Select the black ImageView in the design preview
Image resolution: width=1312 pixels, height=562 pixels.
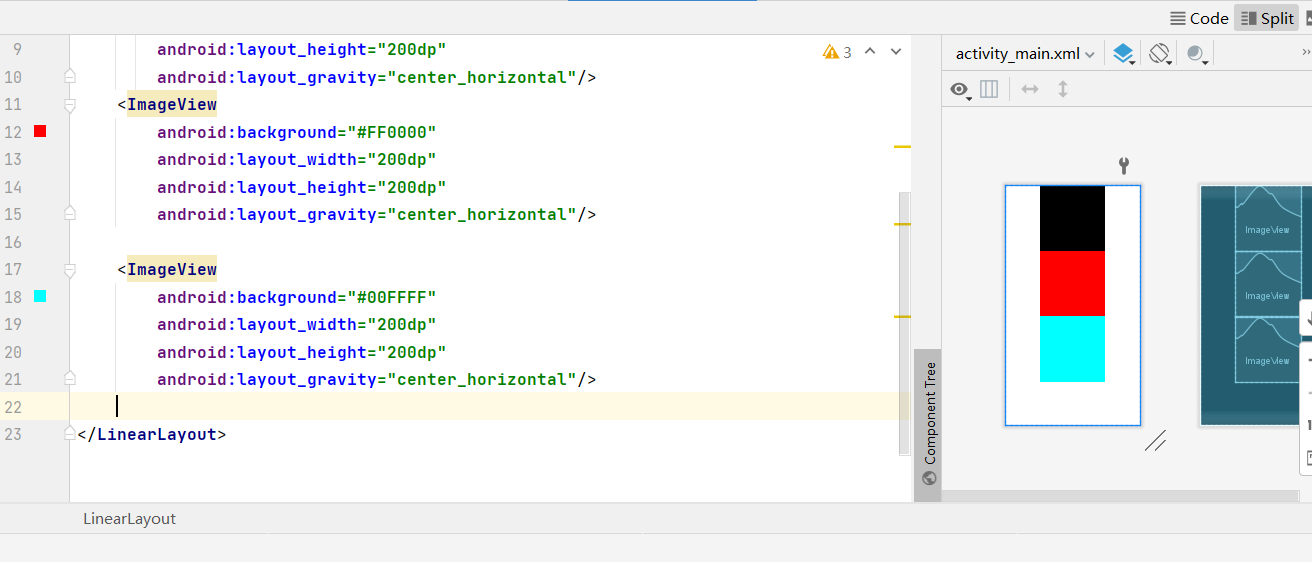click(x=1072, y=218)
